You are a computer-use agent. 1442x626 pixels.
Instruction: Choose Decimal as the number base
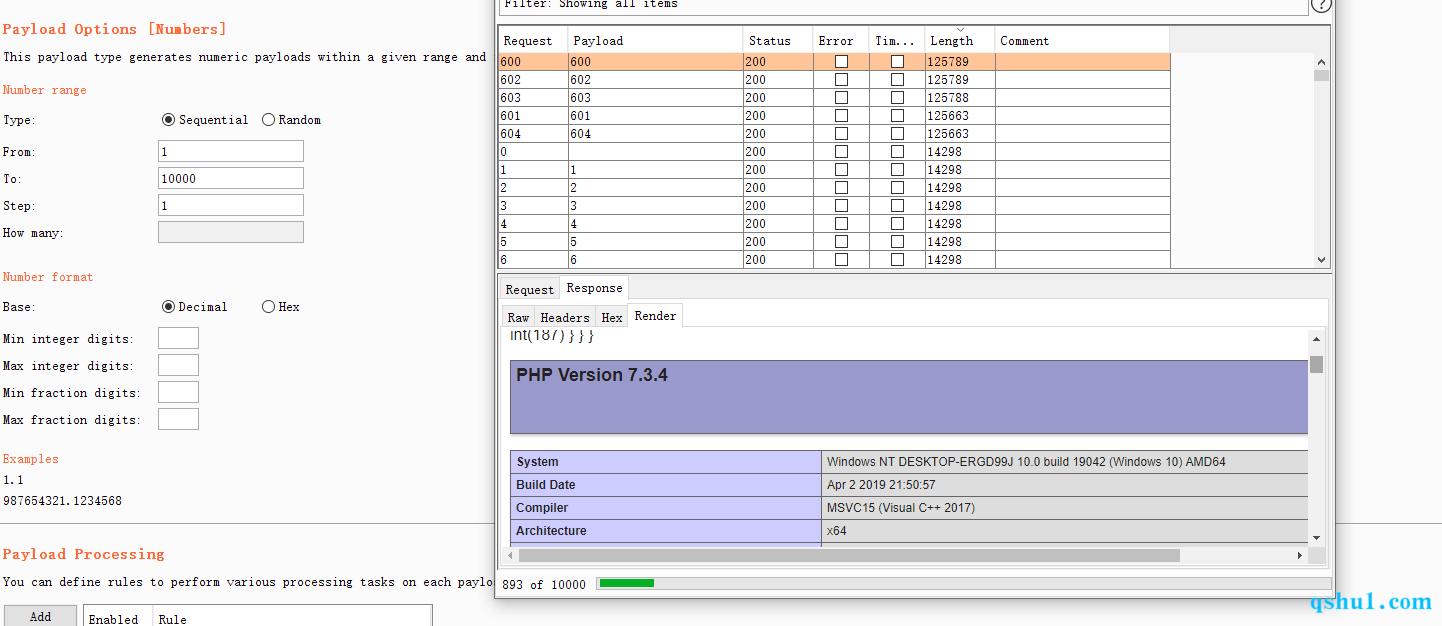[168, 307]
